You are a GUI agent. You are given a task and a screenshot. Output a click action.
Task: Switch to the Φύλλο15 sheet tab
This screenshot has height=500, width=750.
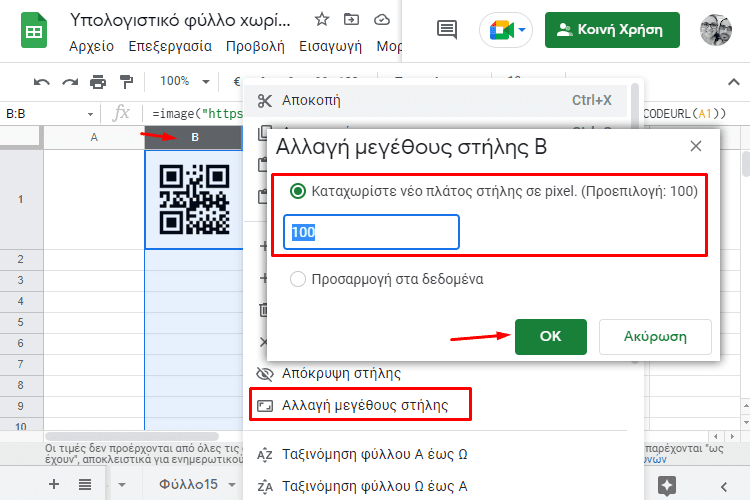point(188,485)
